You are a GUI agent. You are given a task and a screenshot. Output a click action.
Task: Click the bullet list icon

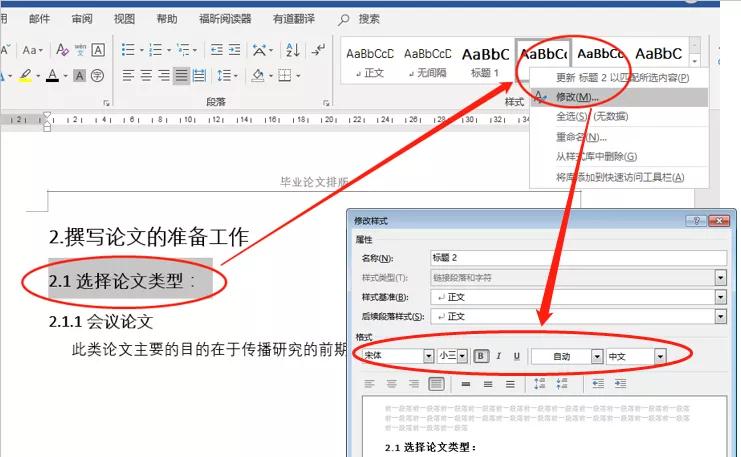[x=128, y=50]
